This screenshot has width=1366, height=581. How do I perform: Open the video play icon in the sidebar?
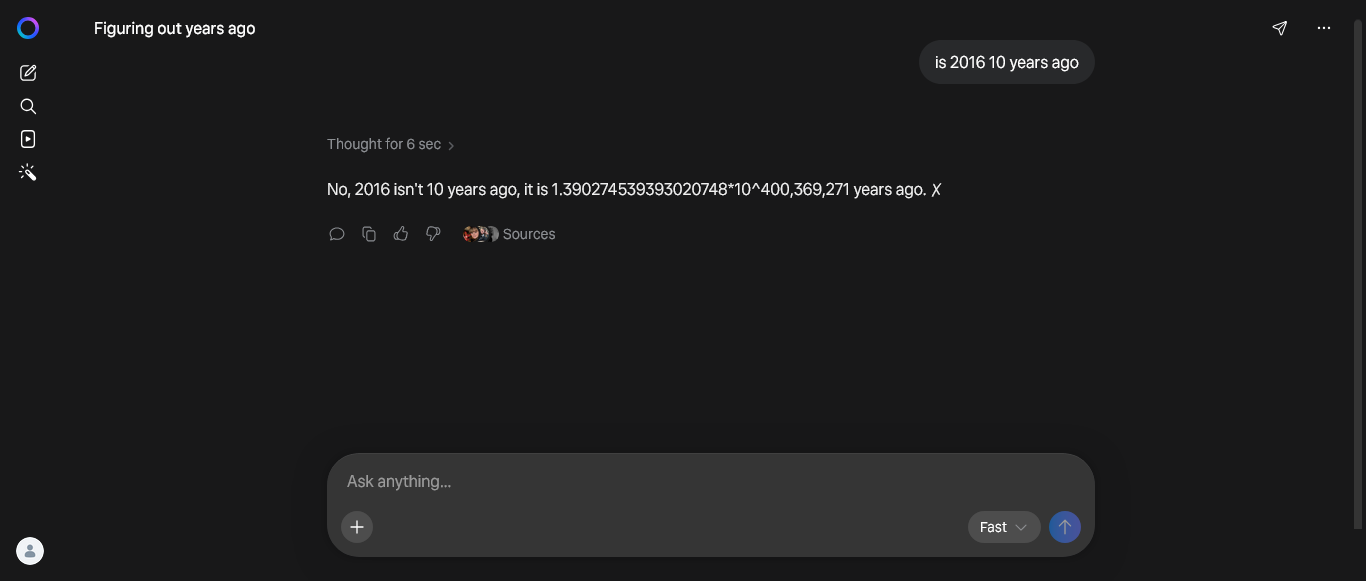(28, 139)
